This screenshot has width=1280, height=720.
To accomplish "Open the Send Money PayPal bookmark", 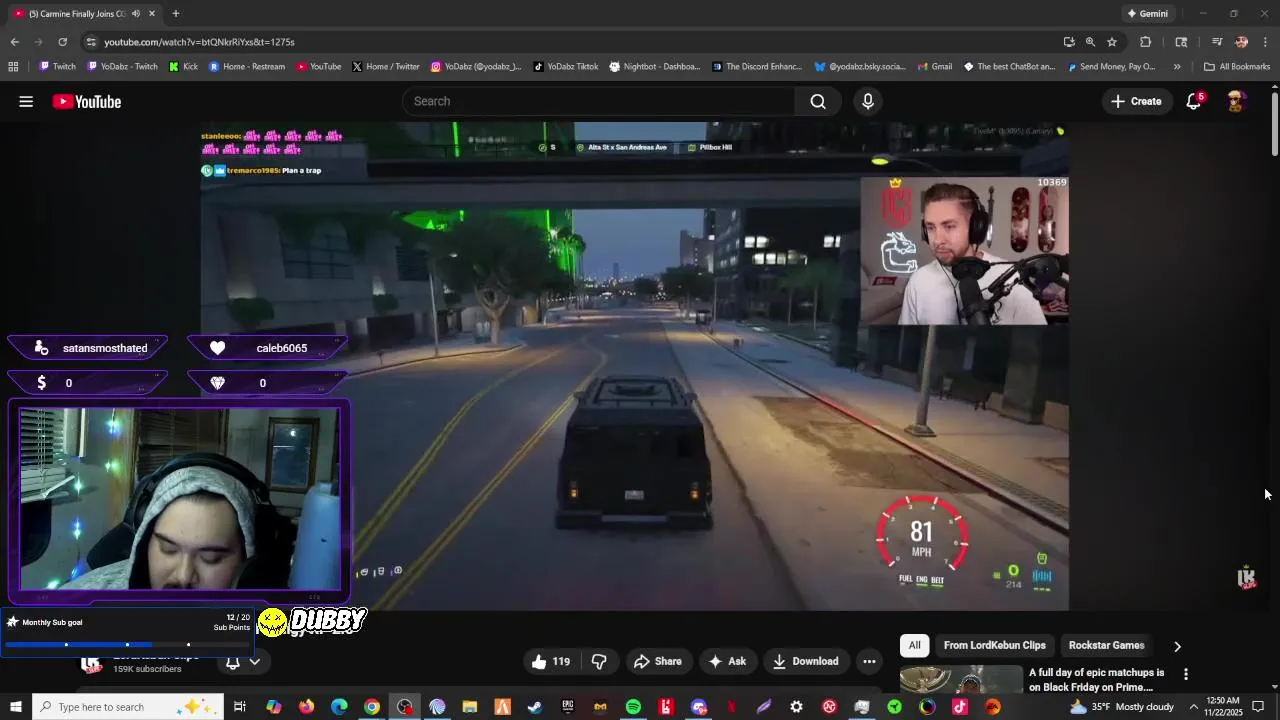I will (x=1111, y=67).
